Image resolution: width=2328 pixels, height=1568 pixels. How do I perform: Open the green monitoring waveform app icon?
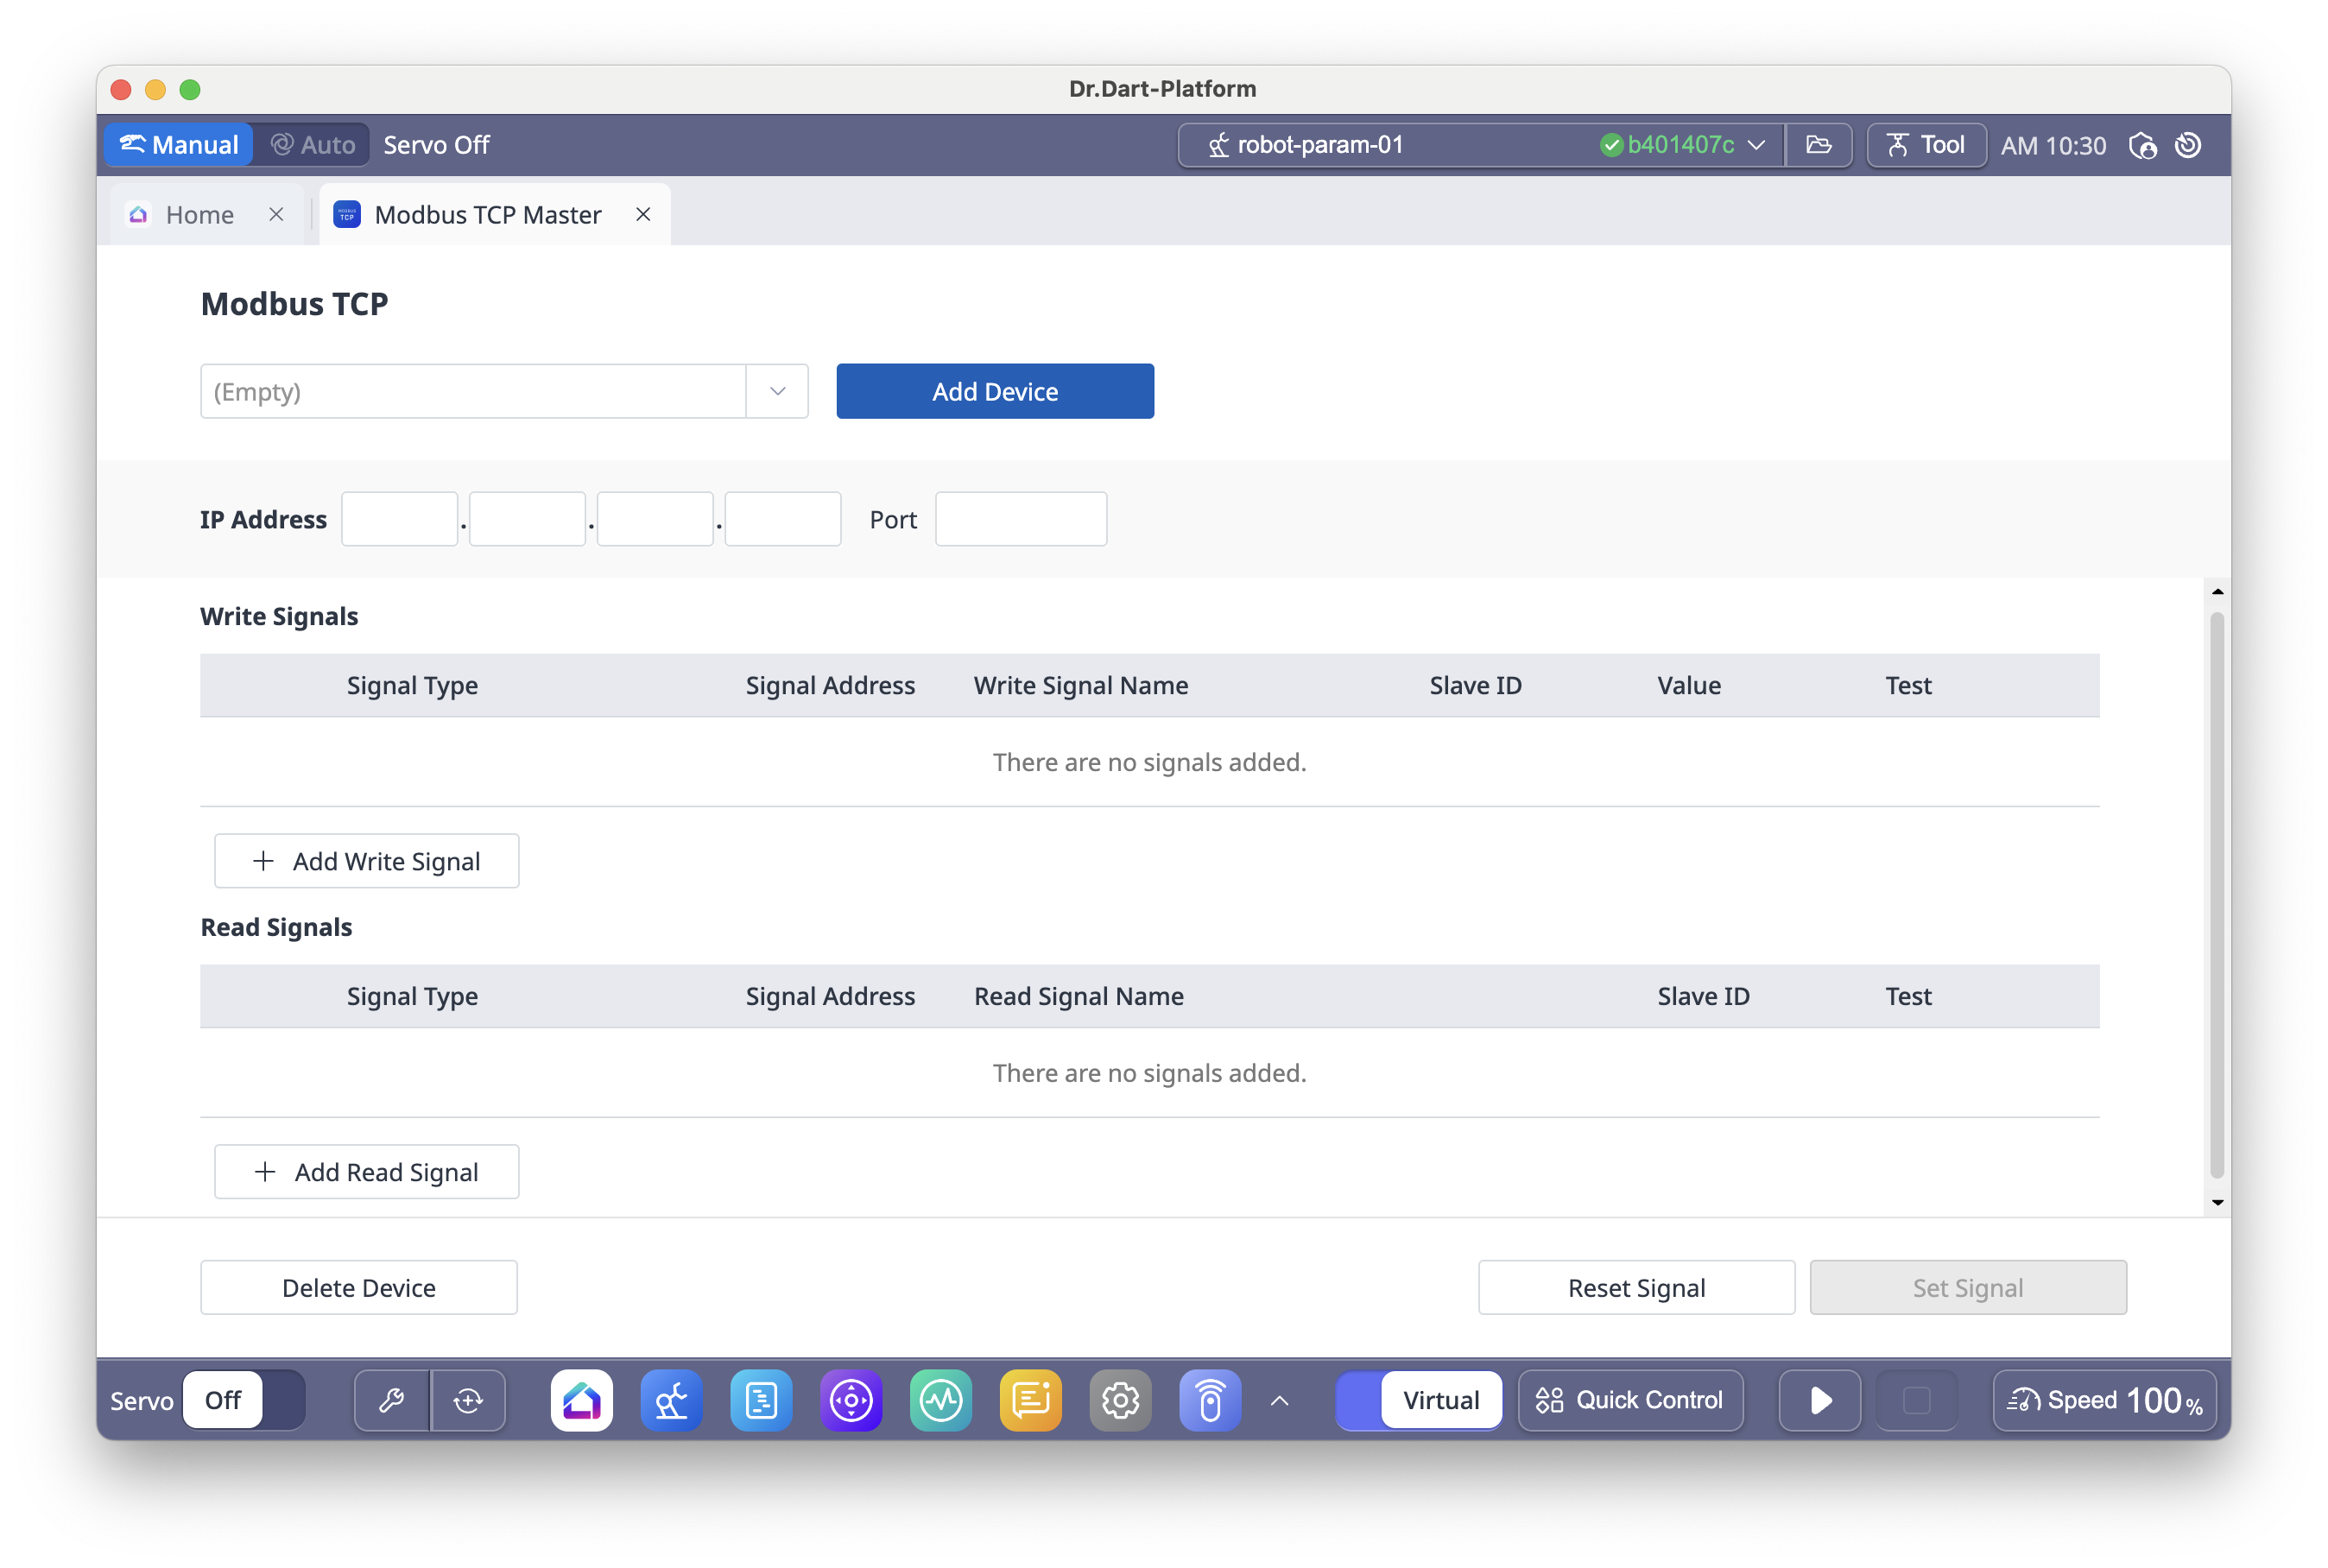pyautogui.click(x=941, y=1400)
